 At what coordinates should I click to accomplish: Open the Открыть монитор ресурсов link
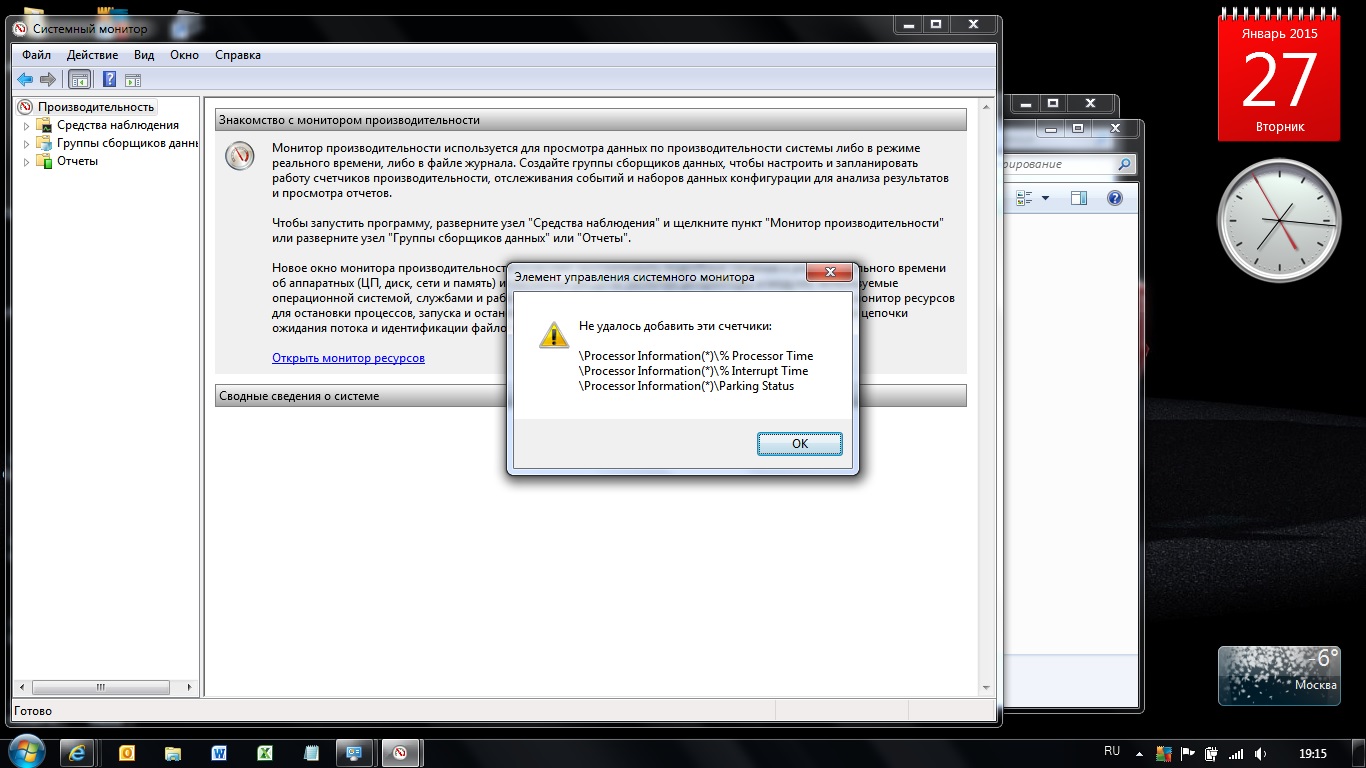pos(348,358)
